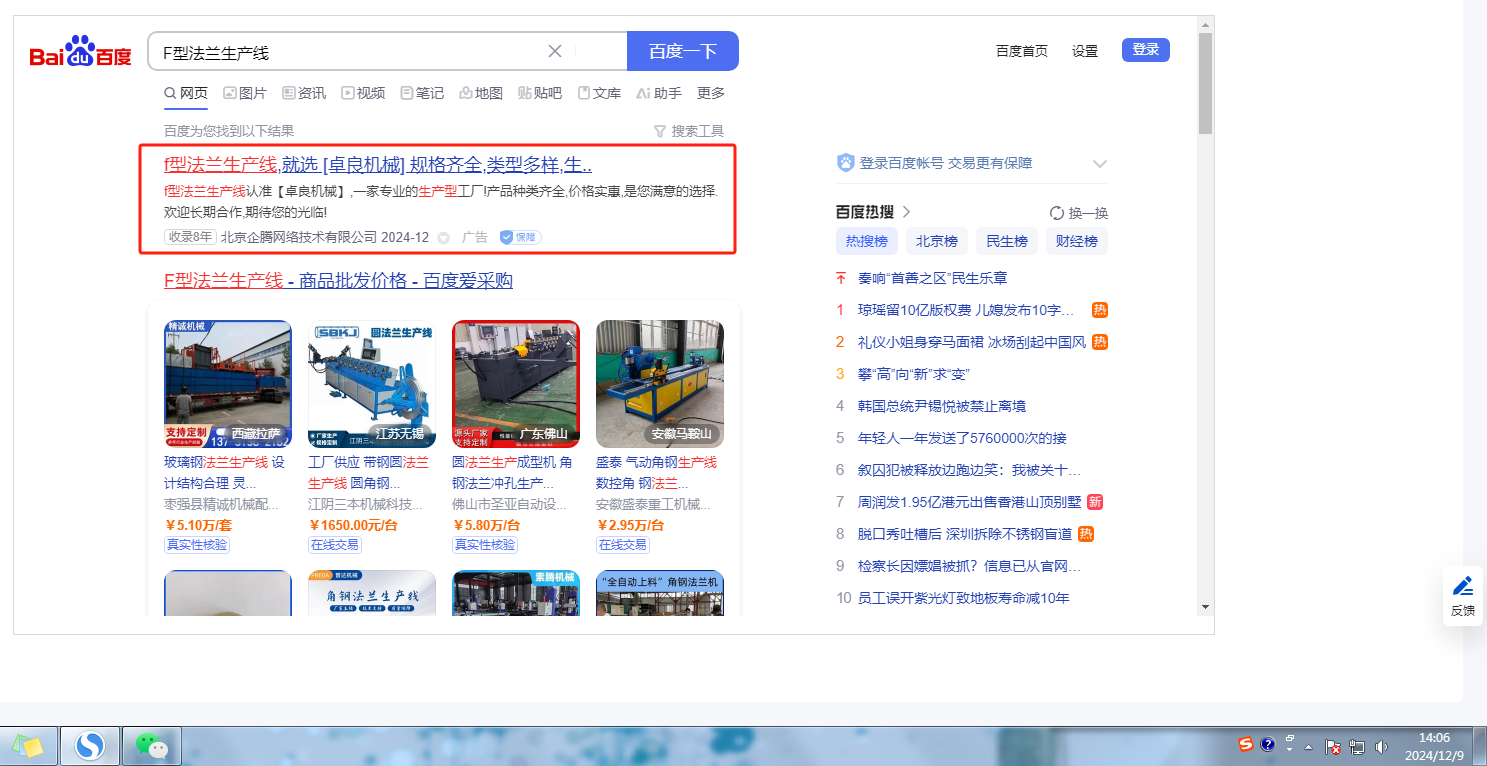
Task: Refresh hot searches with 换一换
Action: (x=1079, y=213)
